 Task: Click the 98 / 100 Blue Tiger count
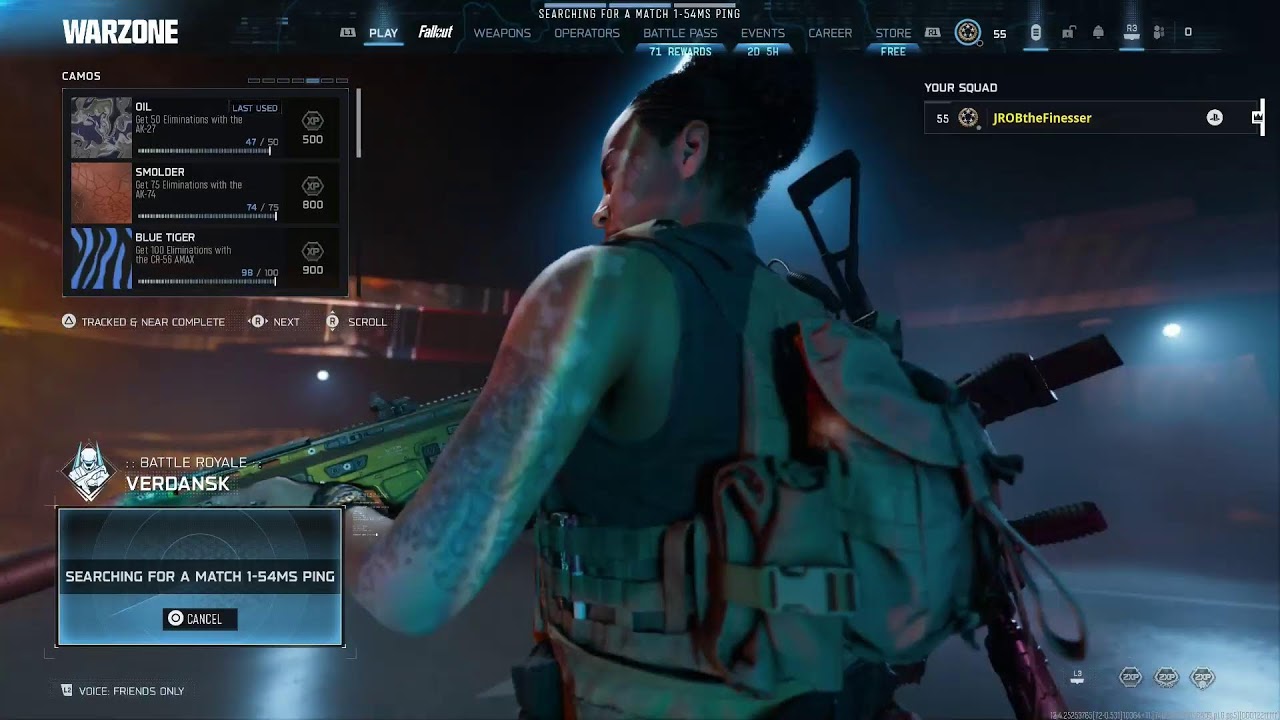click(x=260, y=273)
